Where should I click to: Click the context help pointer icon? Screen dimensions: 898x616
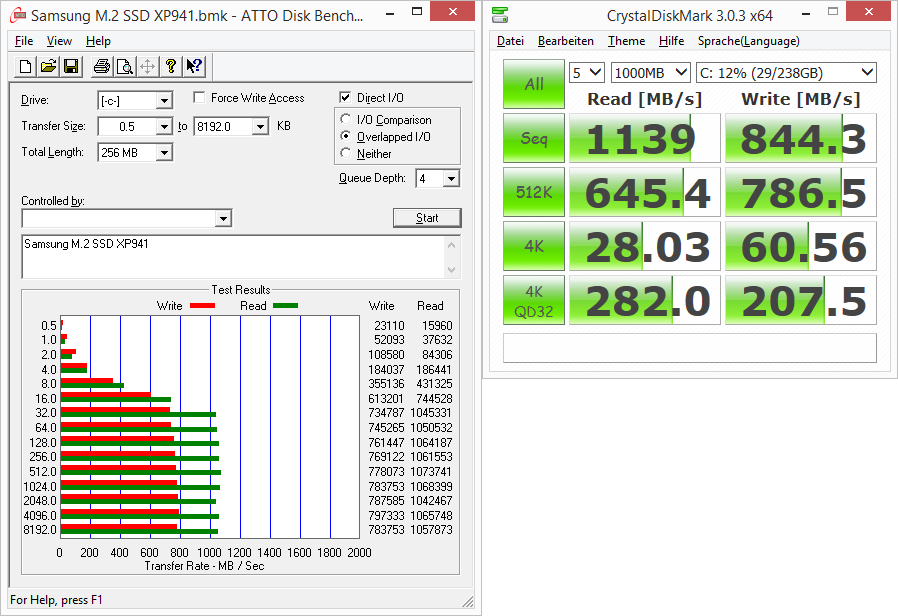(194, 66)
